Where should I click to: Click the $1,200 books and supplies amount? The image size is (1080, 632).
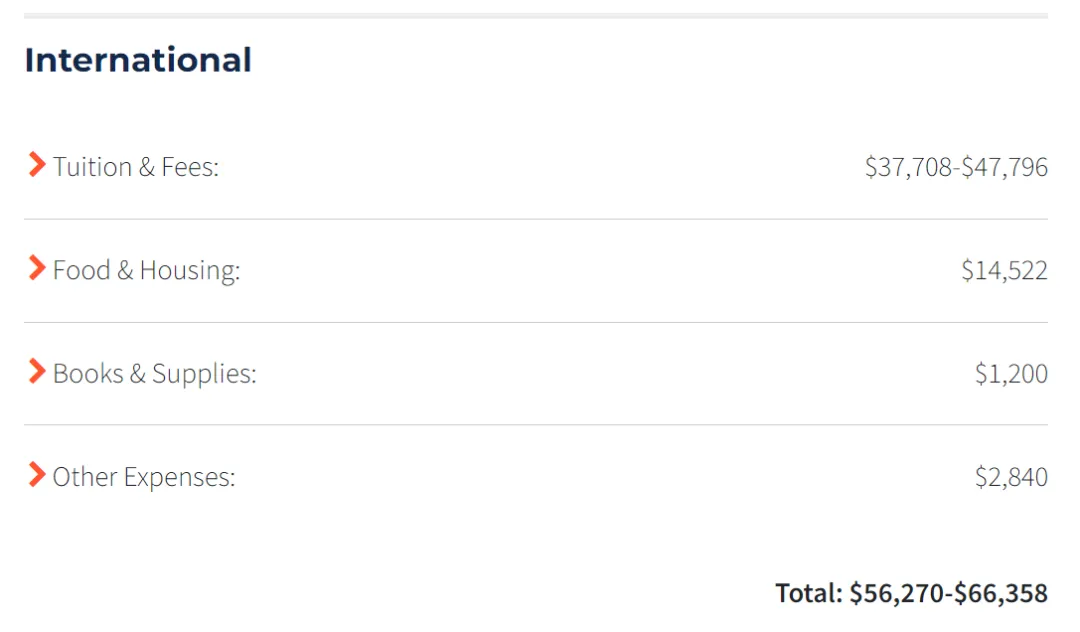[x=1011, y=374]
